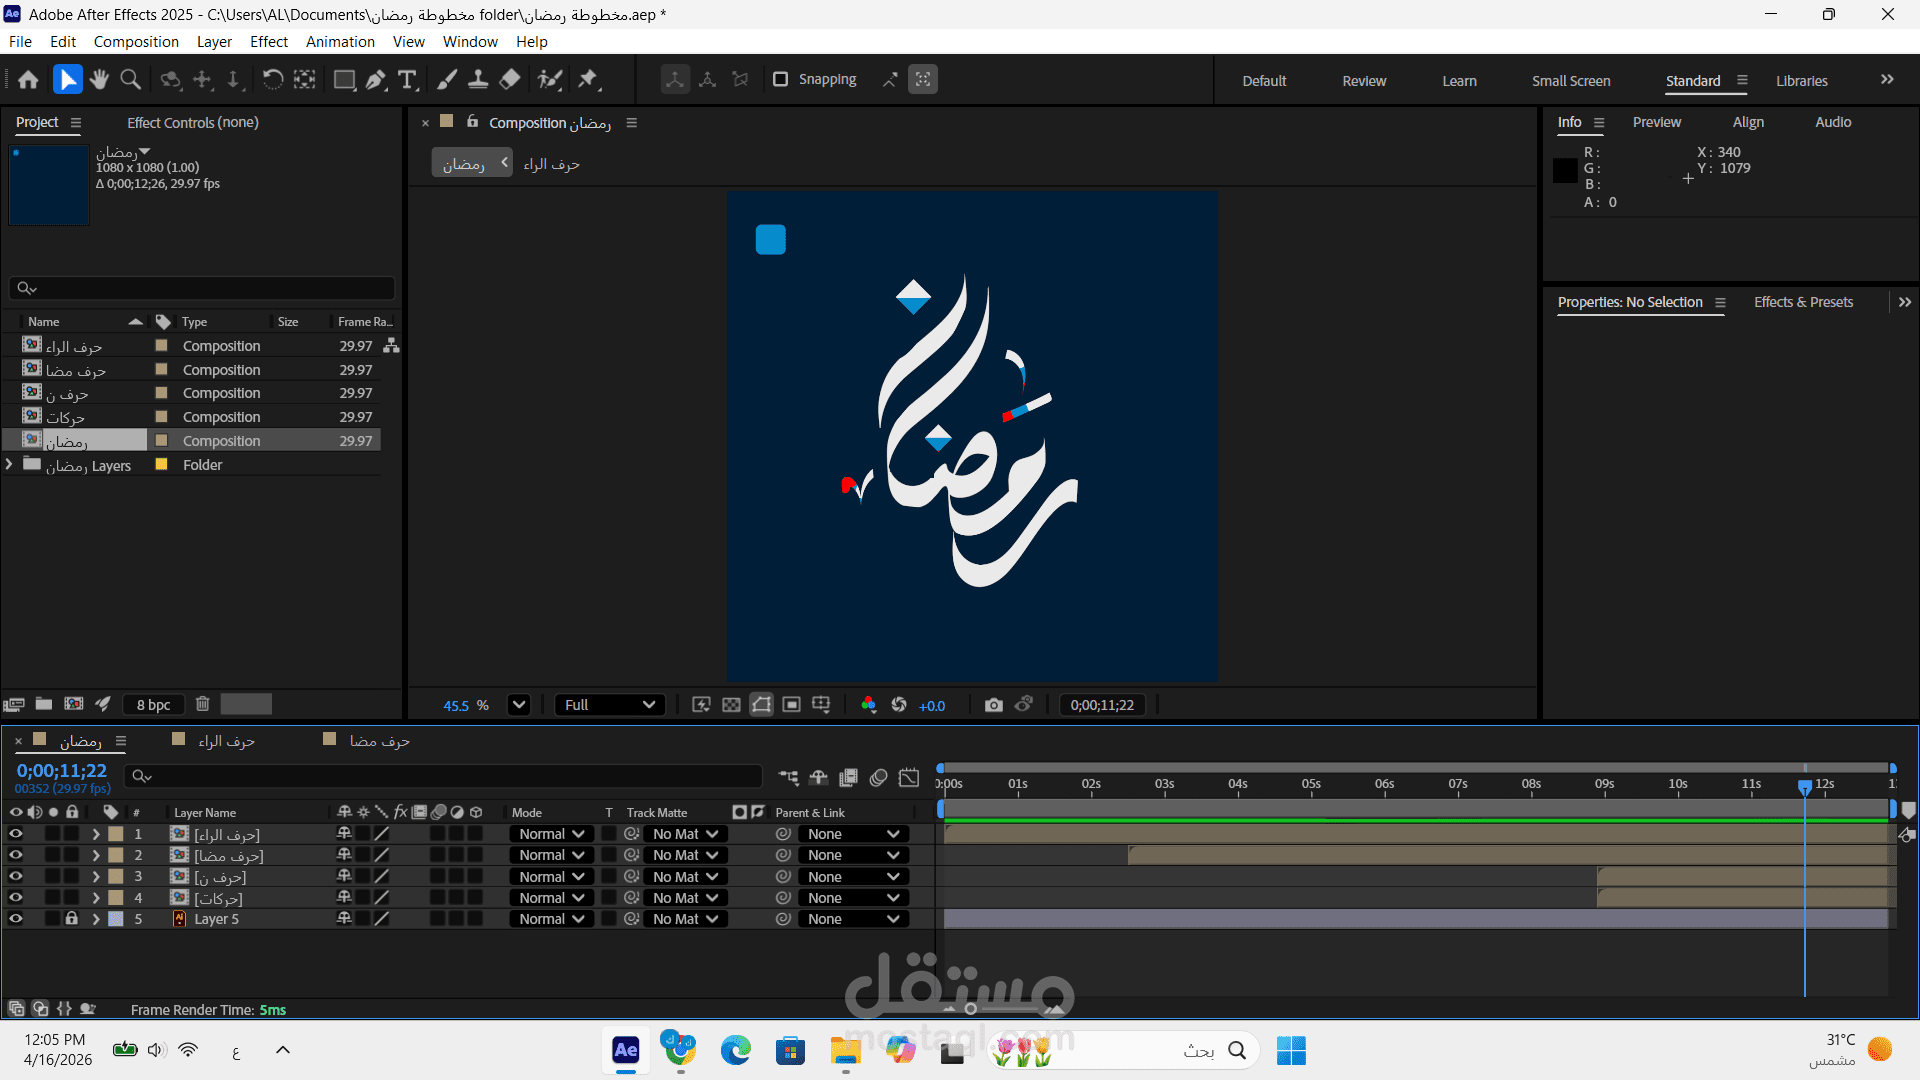
Task: Click label color swatch of layer 1
Action: pos(116,834)
